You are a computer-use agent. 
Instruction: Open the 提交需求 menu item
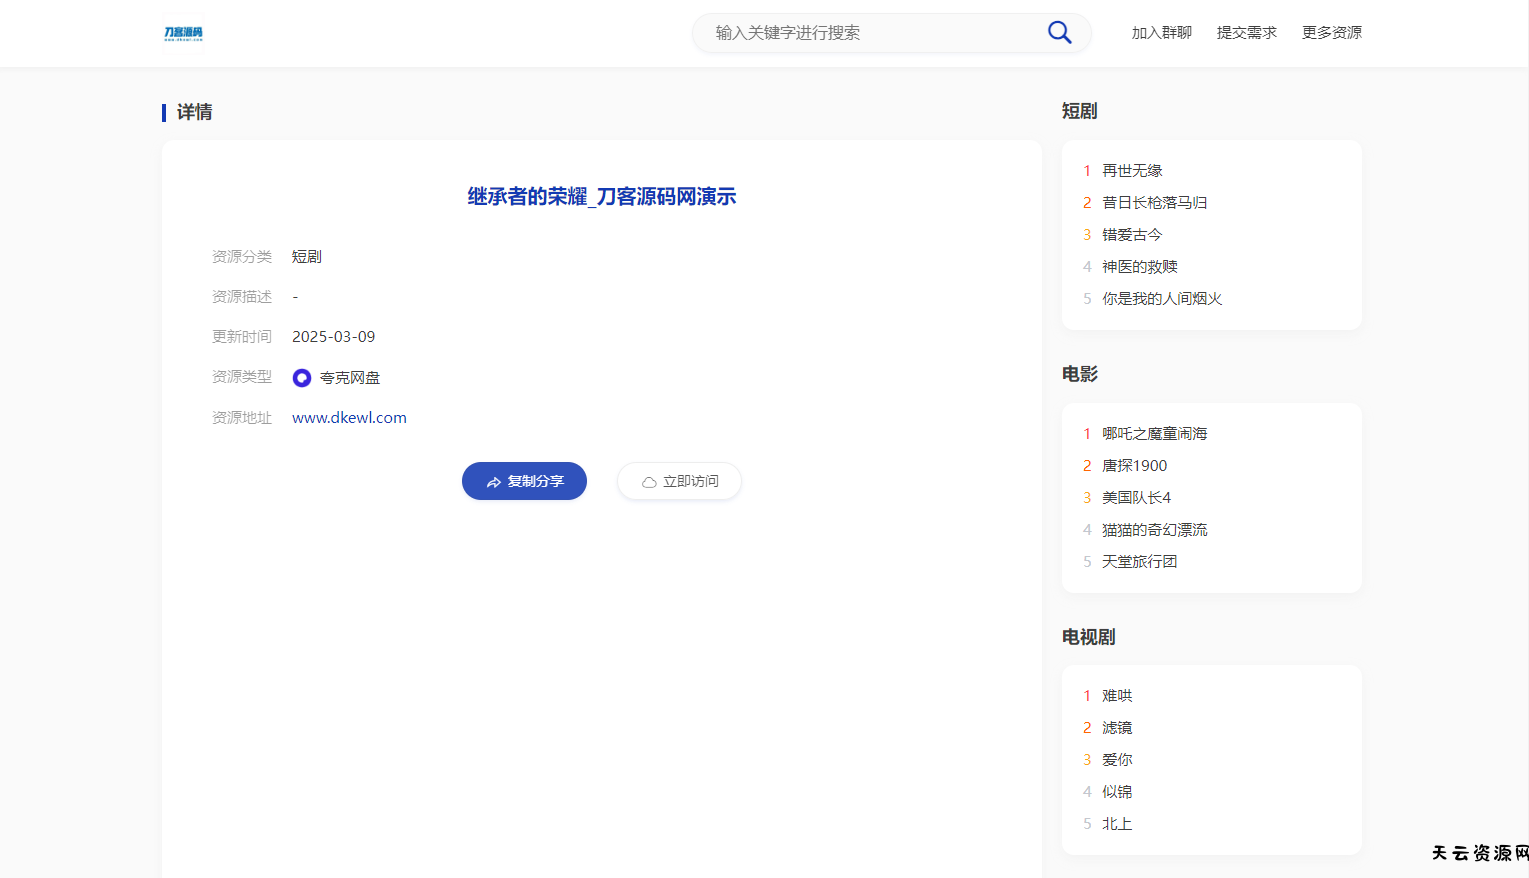tap(1246, 33)
